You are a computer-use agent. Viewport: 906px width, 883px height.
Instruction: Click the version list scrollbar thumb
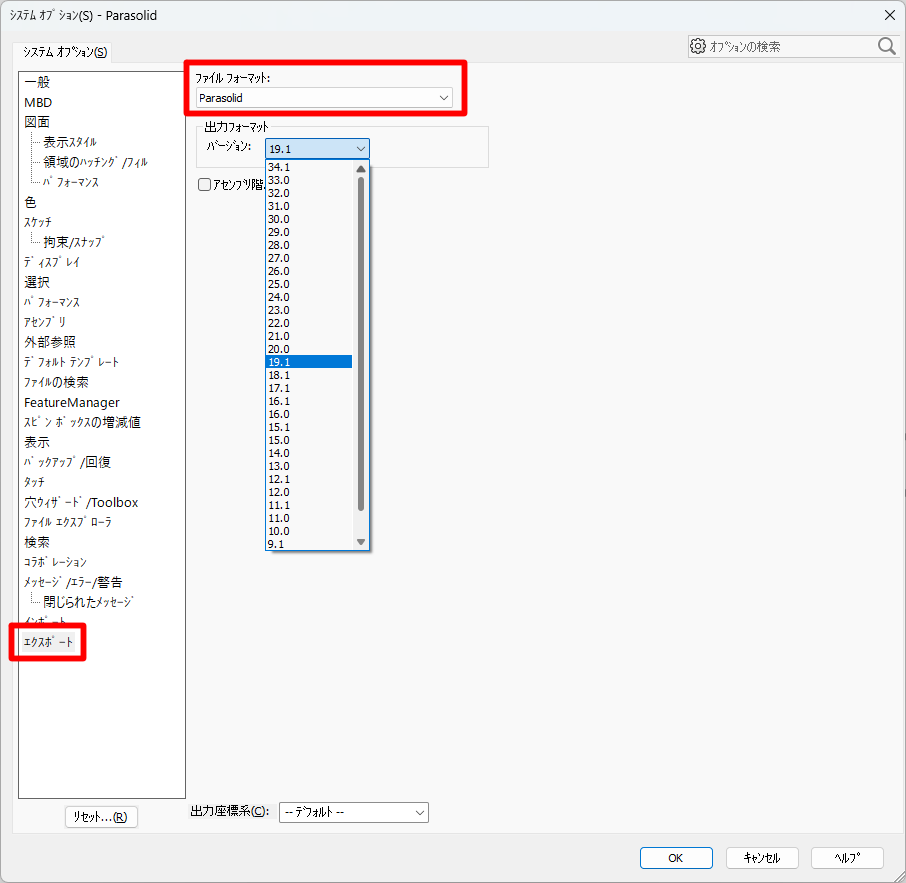pyautogui.click(x=361, y=340)
